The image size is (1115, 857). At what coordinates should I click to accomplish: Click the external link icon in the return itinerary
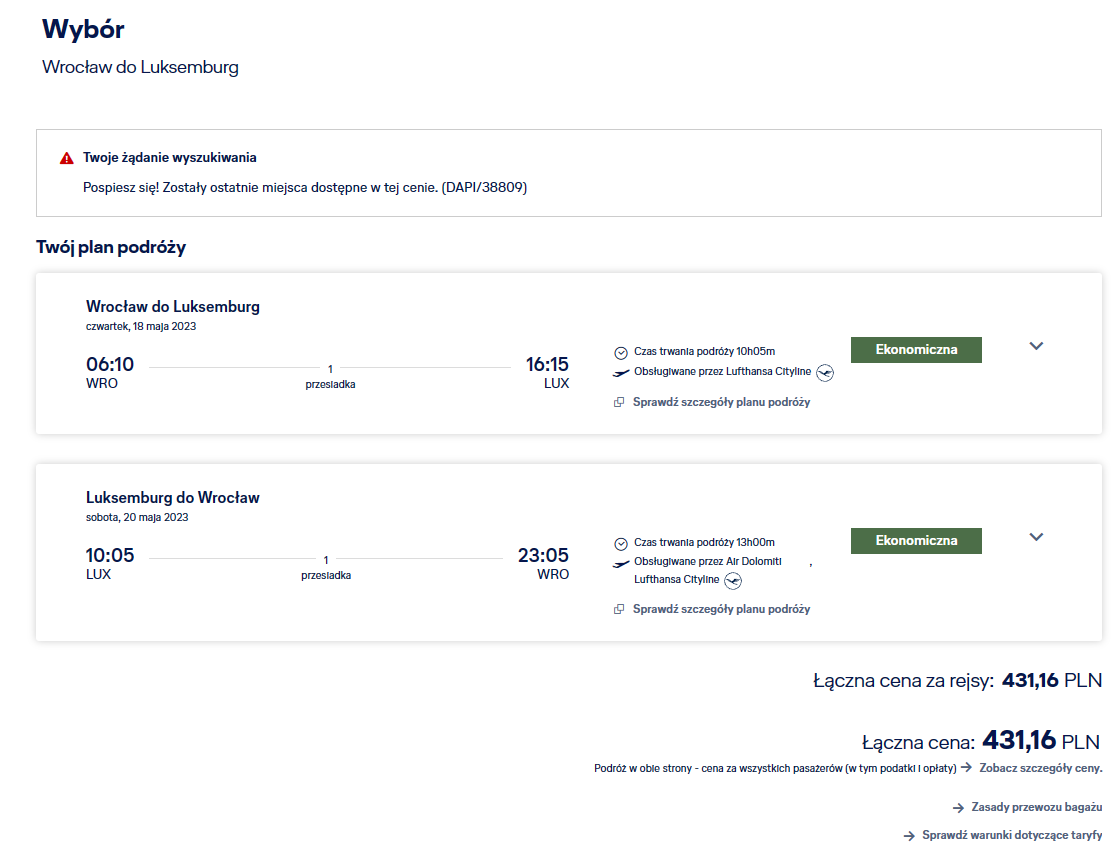tap(619, 610)
